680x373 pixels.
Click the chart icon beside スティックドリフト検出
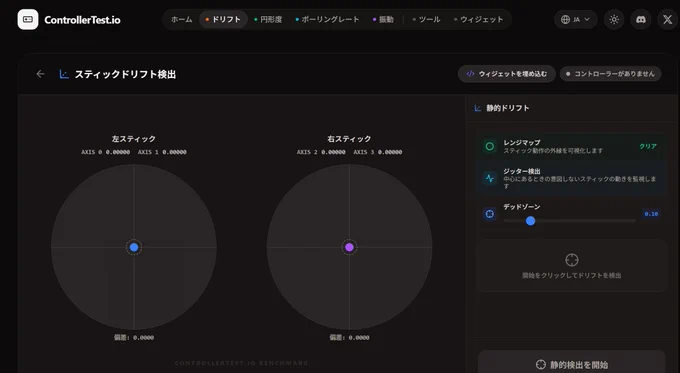pyautogui.click(x=64, y=74)
